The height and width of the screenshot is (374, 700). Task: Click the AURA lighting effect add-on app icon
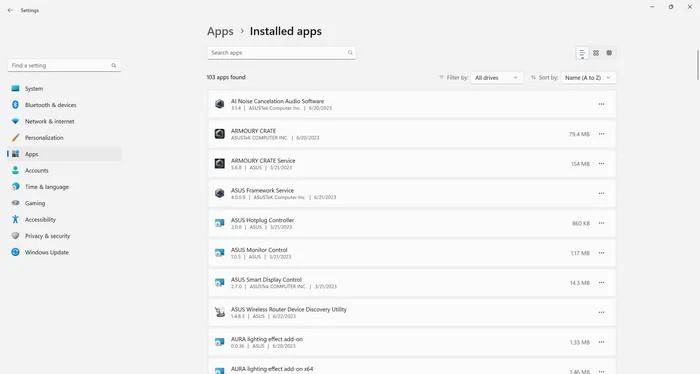220,342
